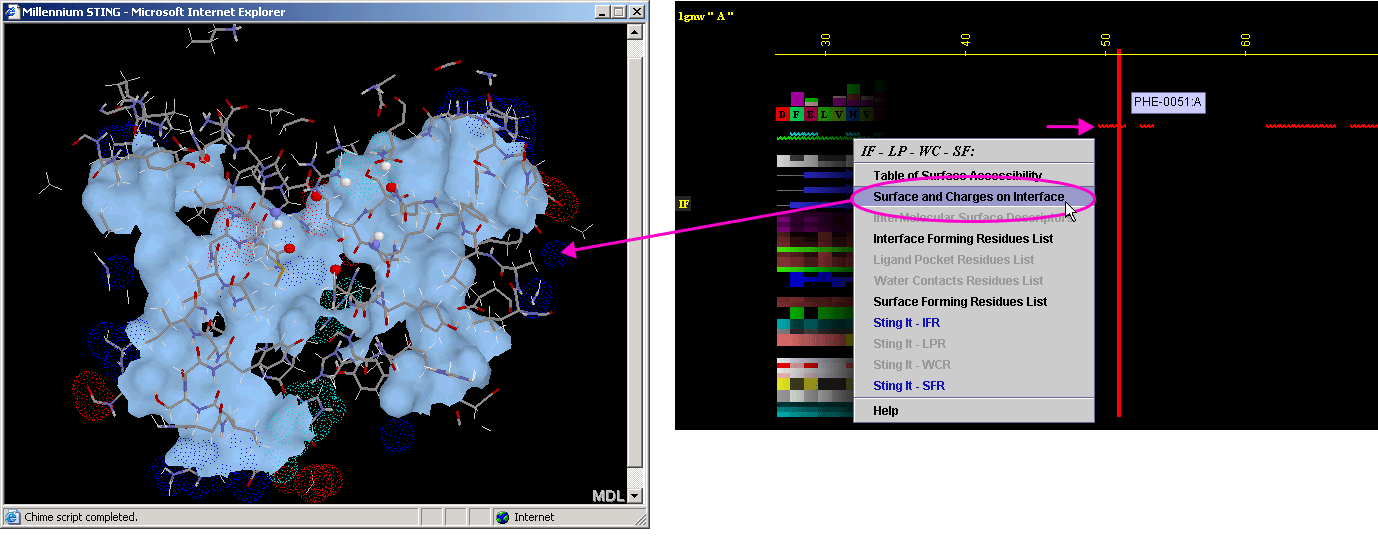Viewport: 1378px width, 541px height.
Task: Open Help from the context menu
Action: (x=885, y=411)
